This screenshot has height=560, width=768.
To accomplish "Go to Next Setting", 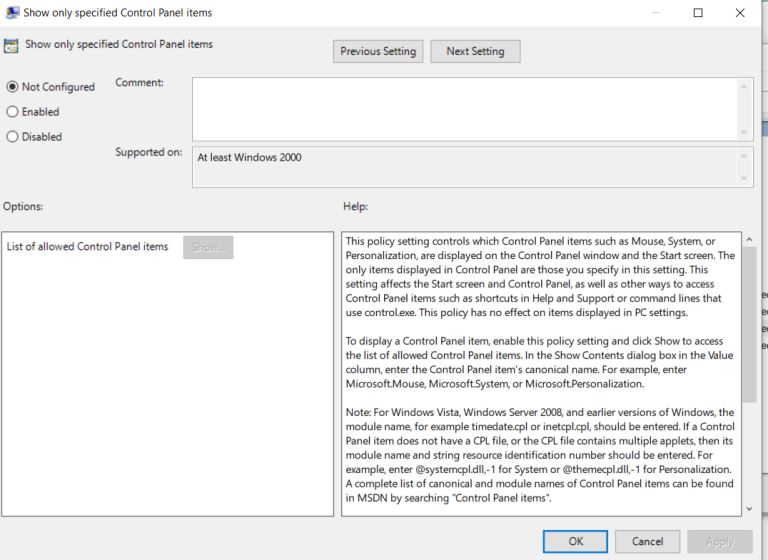I will [x=475, y=51].
